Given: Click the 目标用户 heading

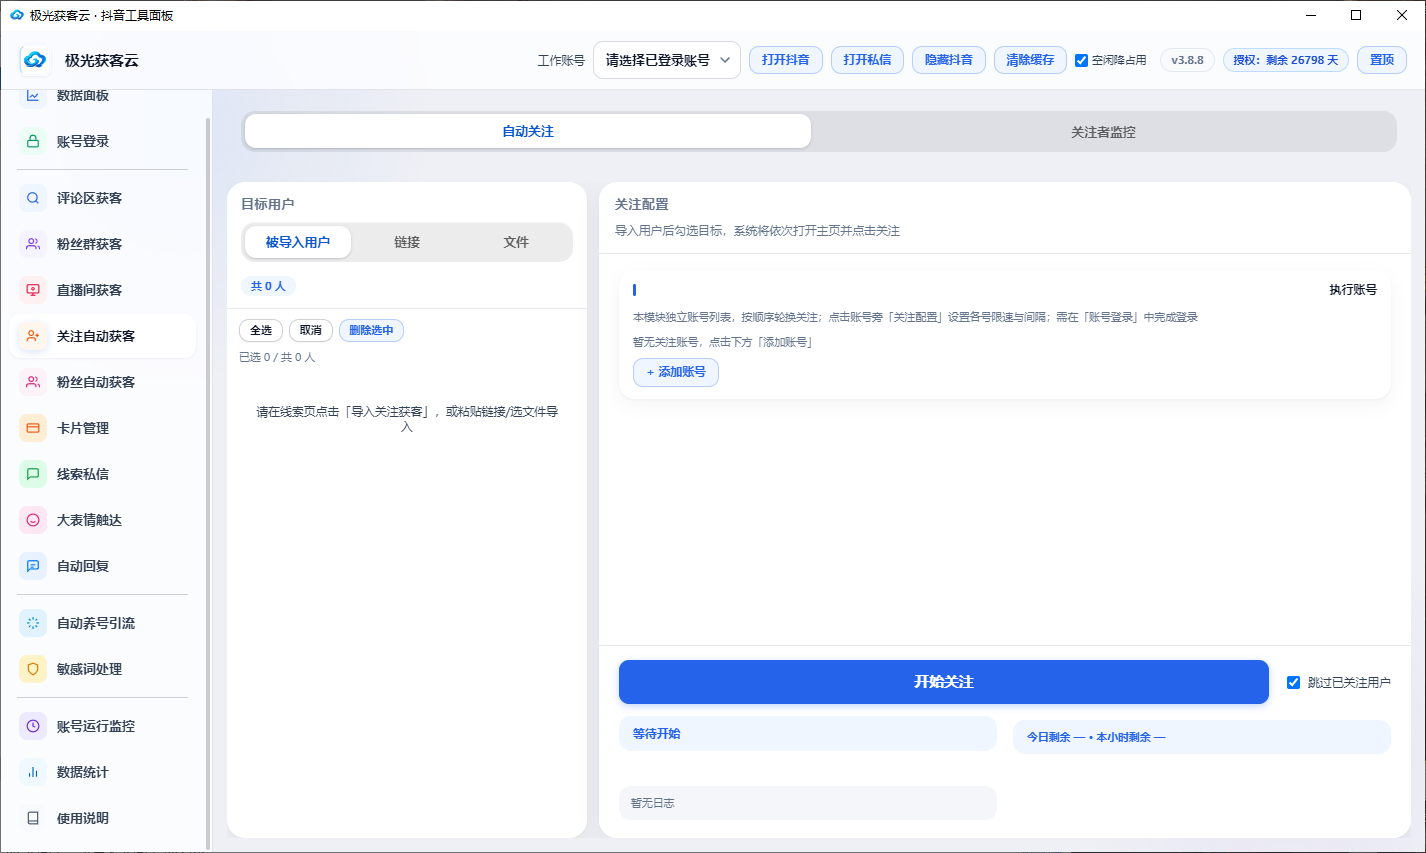Looking at the screenshot, I should point(268,204).
